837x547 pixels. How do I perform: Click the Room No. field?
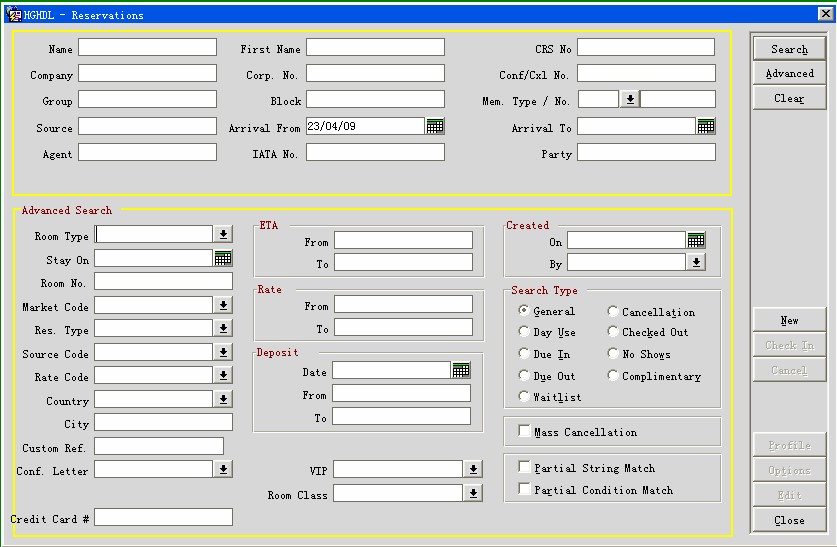(x=163, y=281)
